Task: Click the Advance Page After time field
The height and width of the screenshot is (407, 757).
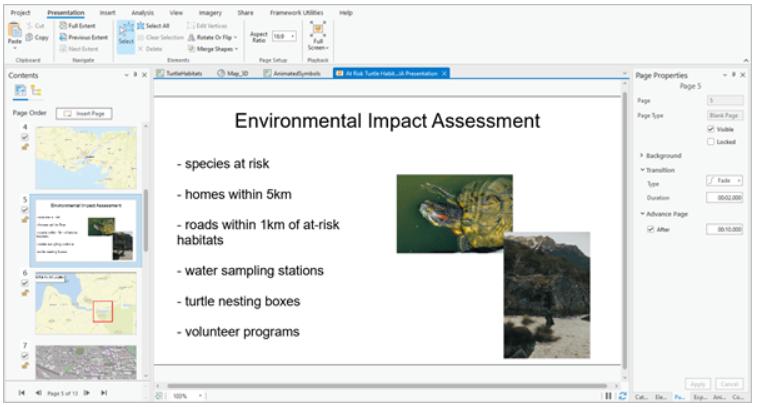Action: [x=725, y=229]
